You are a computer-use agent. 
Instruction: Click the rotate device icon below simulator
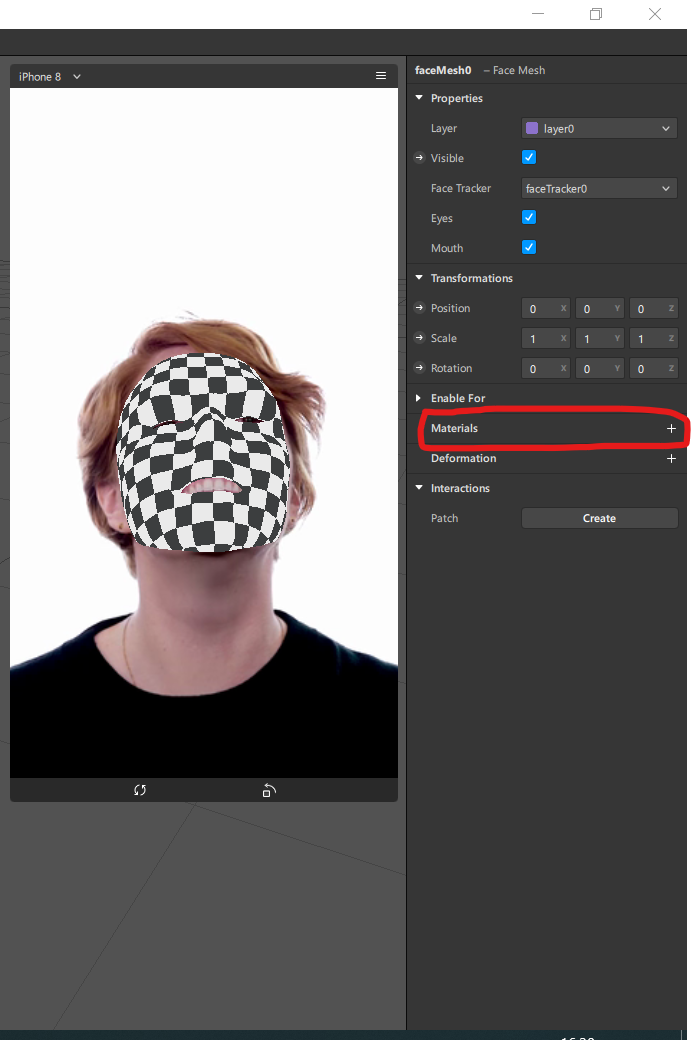pos(269,790)
